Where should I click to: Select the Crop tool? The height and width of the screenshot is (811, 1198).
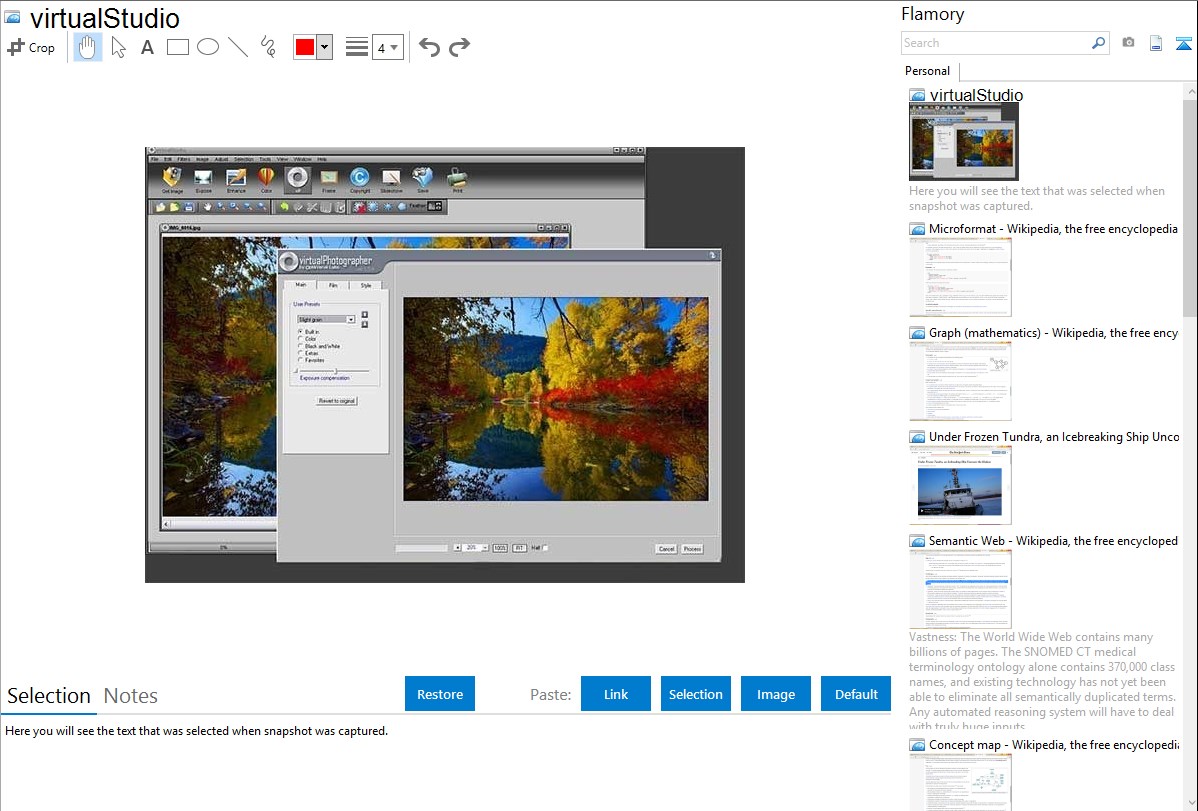tap(31, 47)
